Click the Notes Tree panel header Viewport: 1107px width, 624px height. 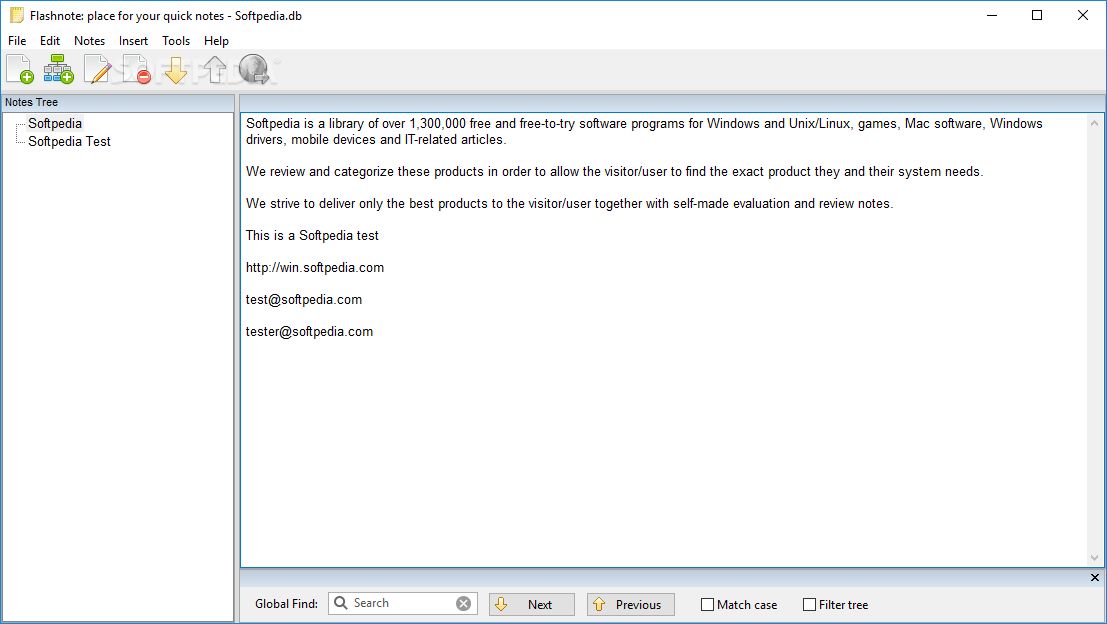coord(118,102)
